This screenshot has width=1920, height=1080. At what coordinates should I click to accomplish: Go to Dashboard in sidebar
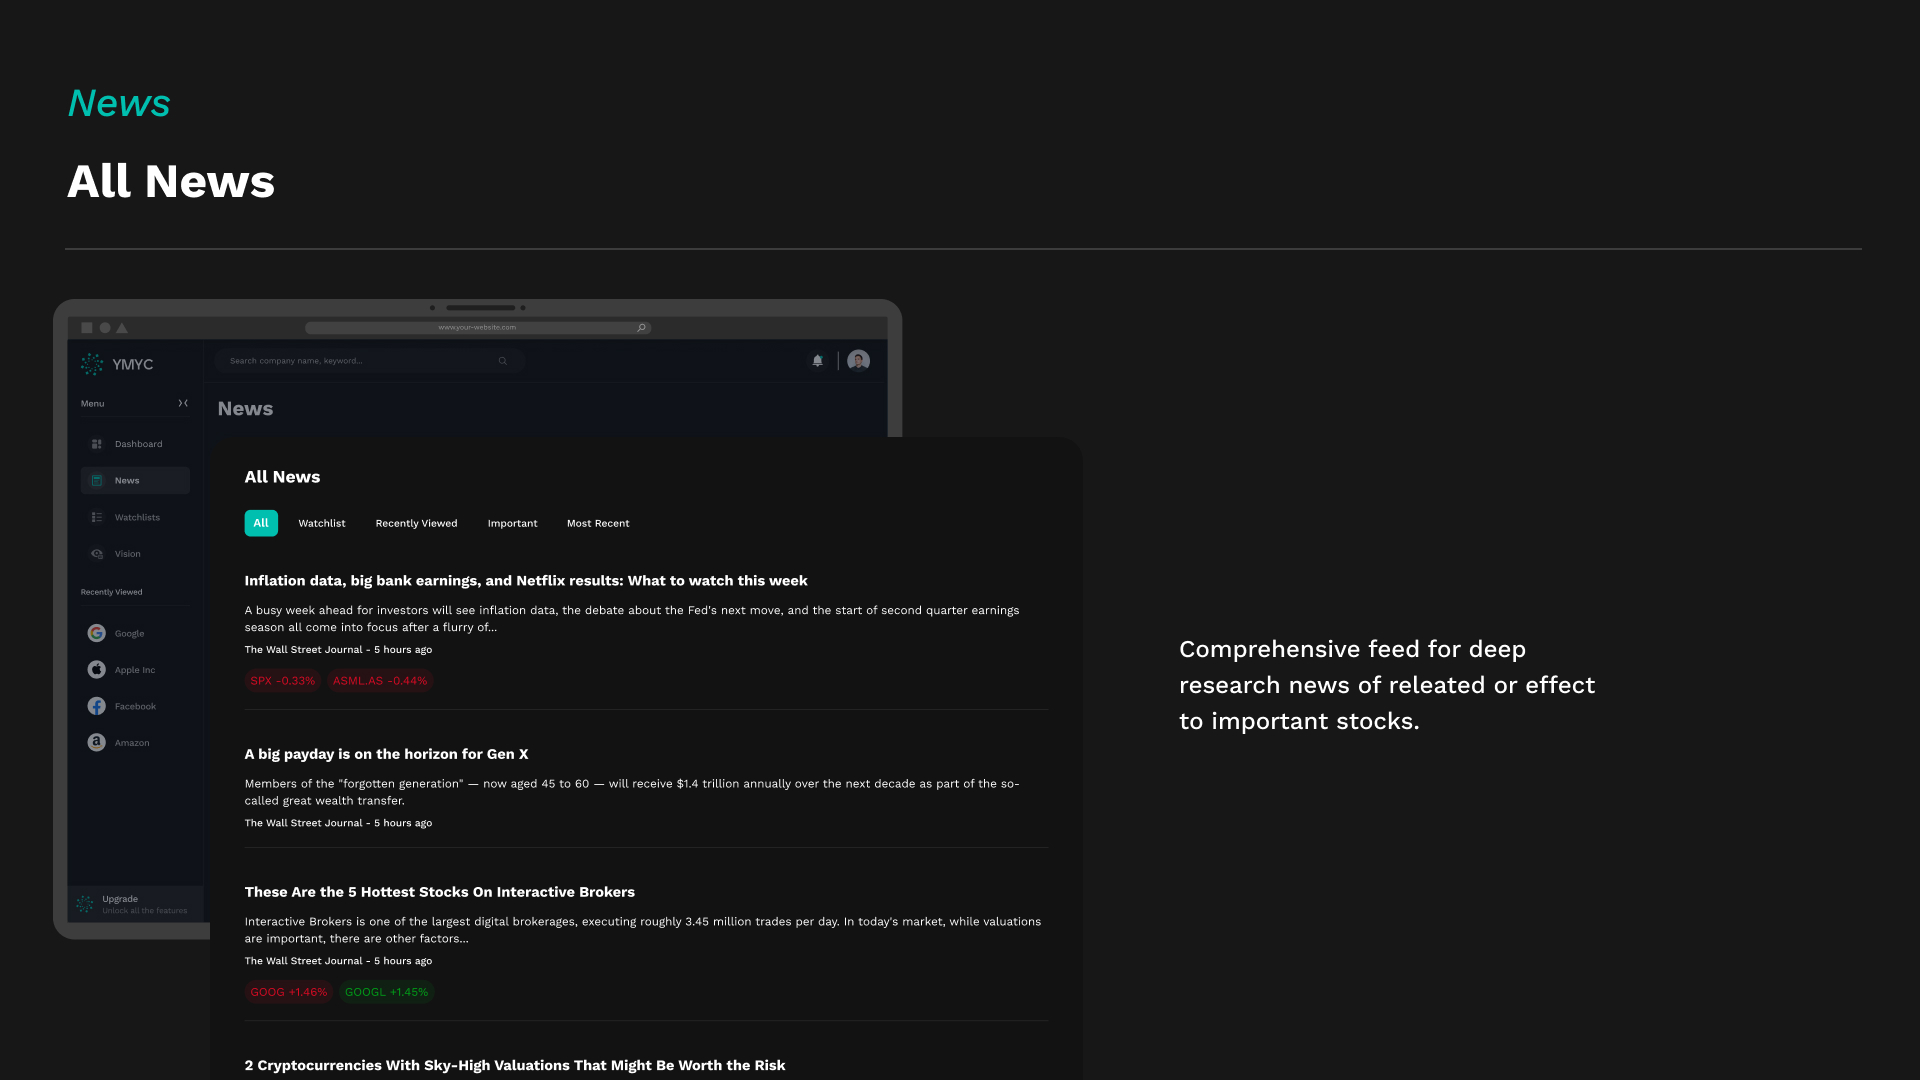coord(137,444)
